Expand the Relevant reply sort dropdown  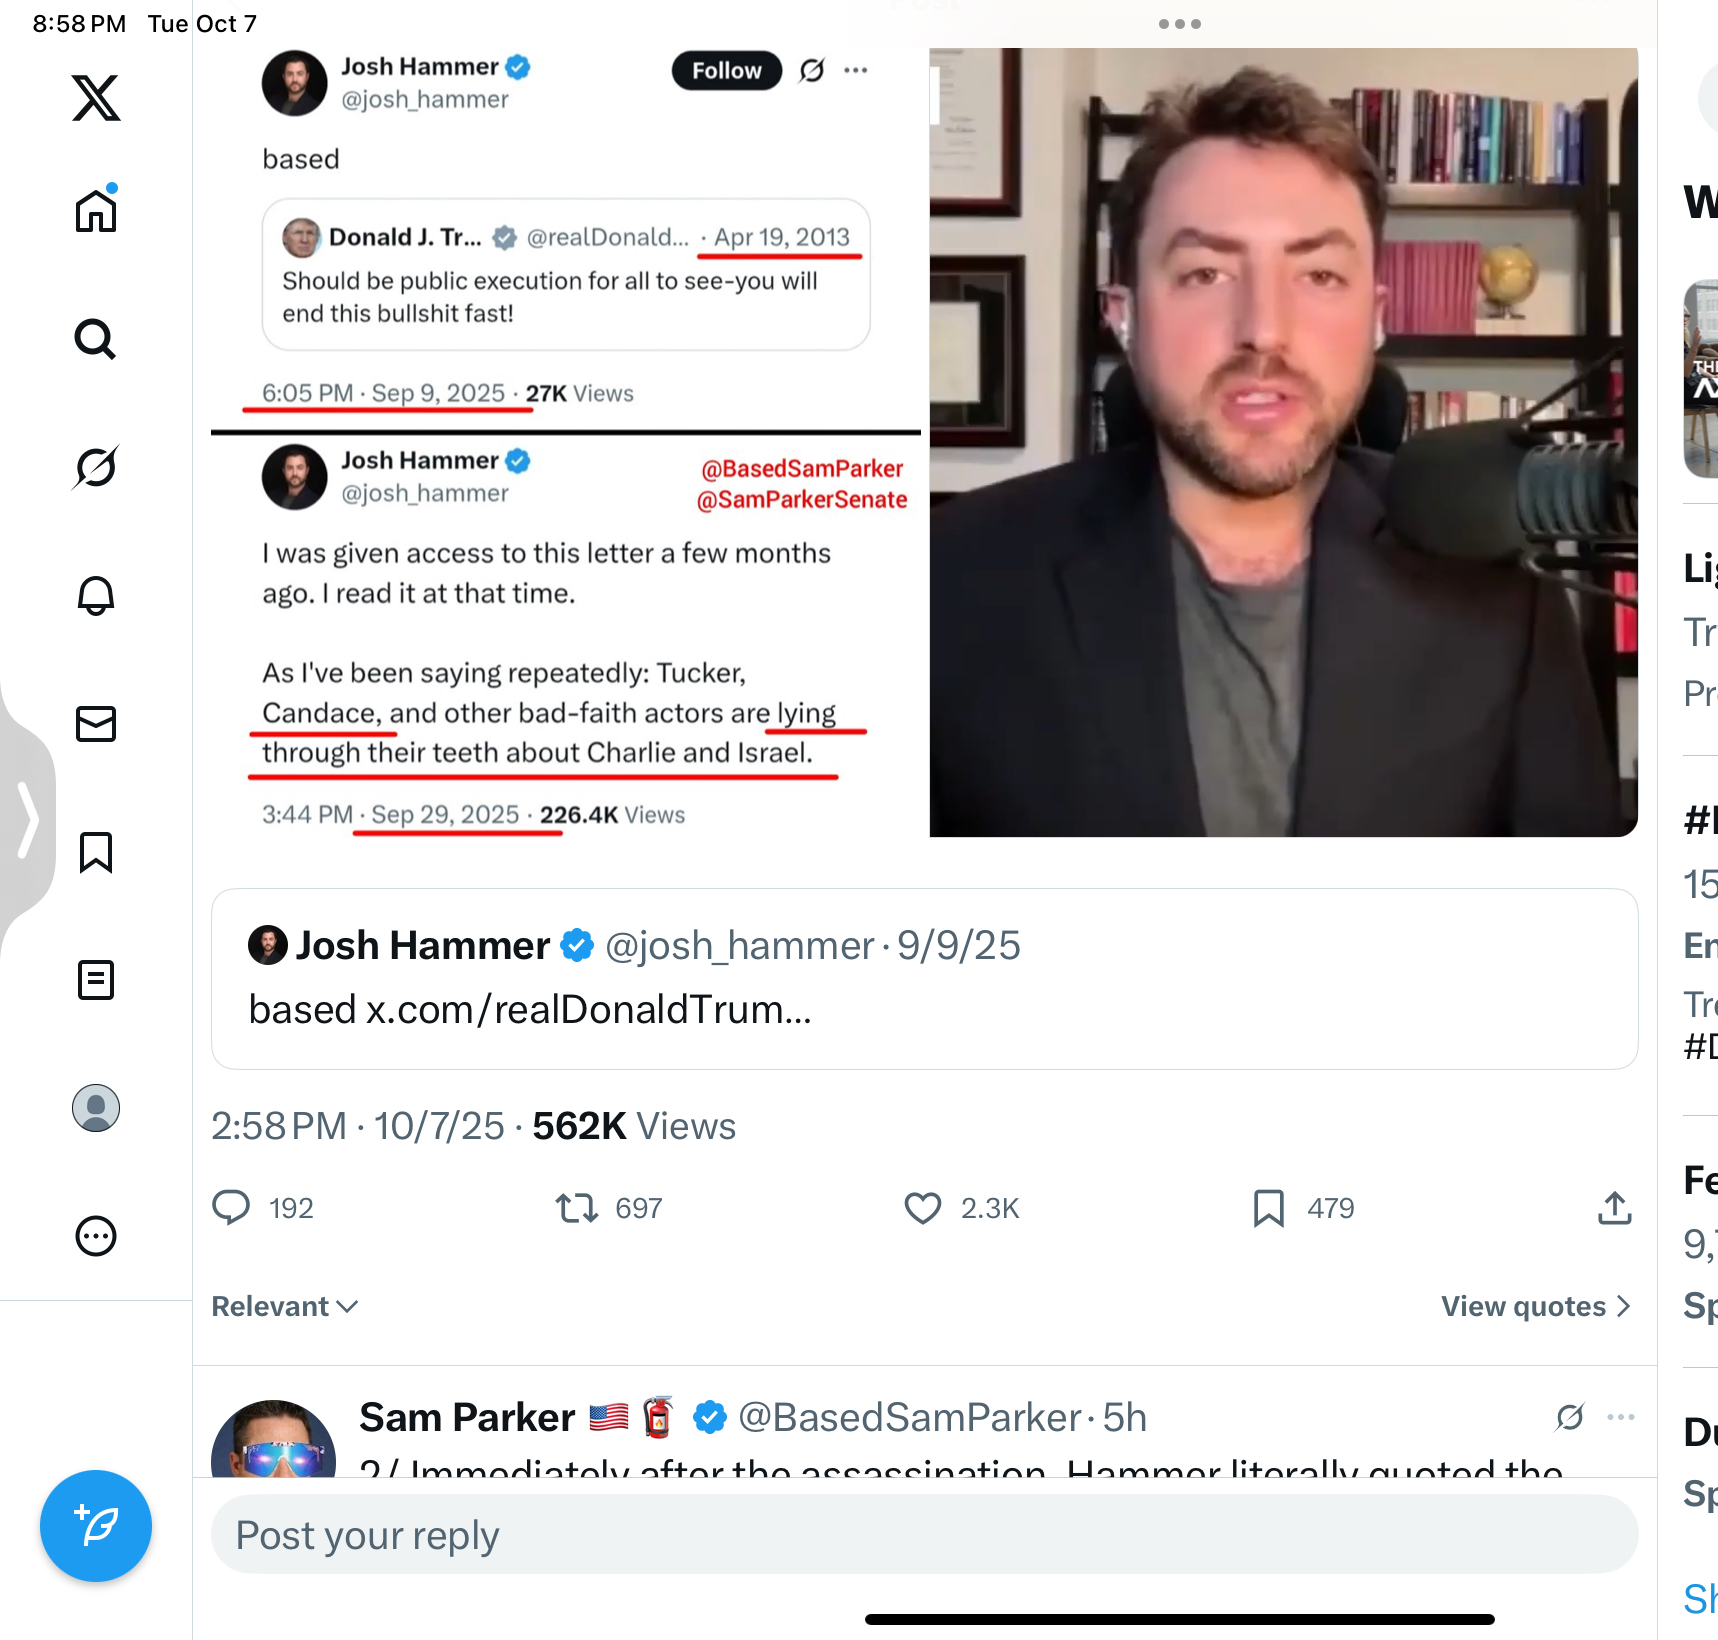(285, 1306)
